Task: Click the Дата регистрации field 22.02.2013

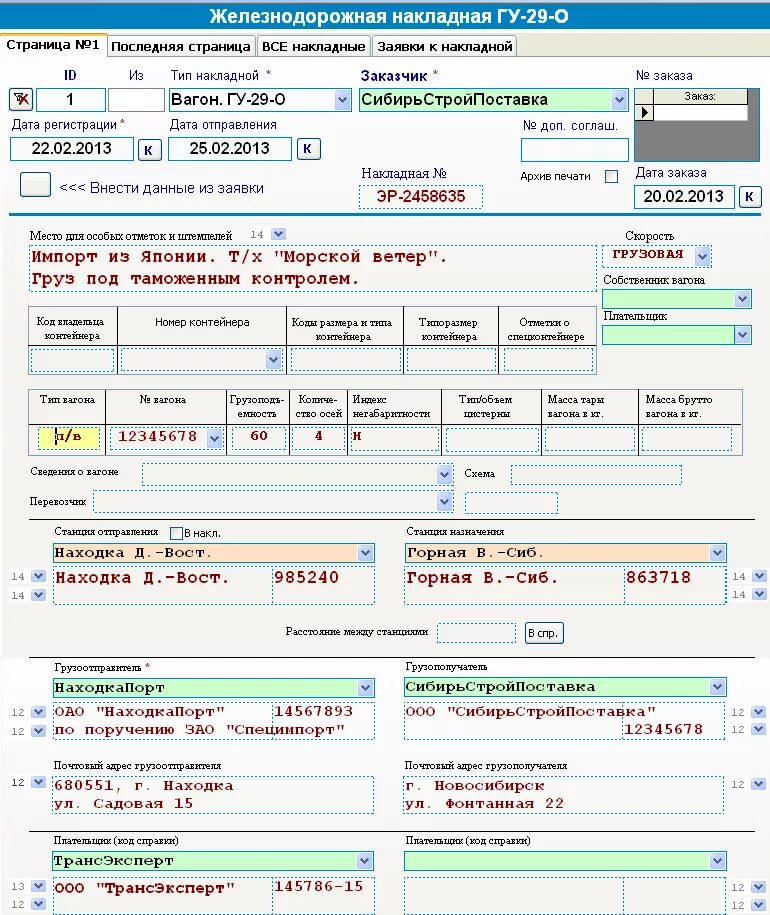Action: coord(72,149)
